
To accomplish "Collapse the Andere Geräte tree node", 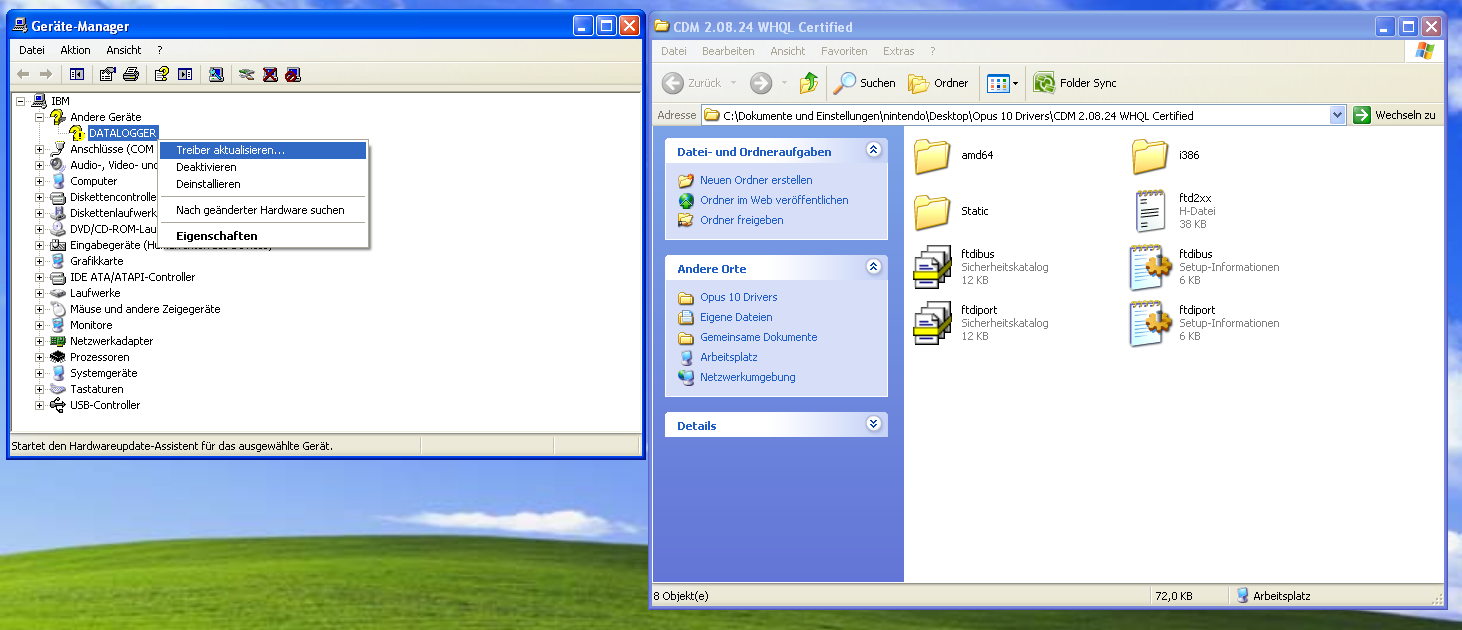I will [x=40, y=117].
